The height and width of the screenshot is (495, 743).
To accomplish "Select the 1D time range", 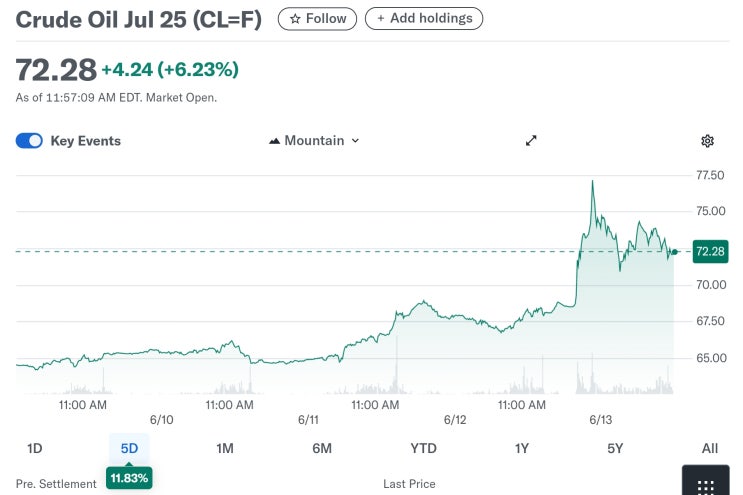I will (x=35, y=448).
